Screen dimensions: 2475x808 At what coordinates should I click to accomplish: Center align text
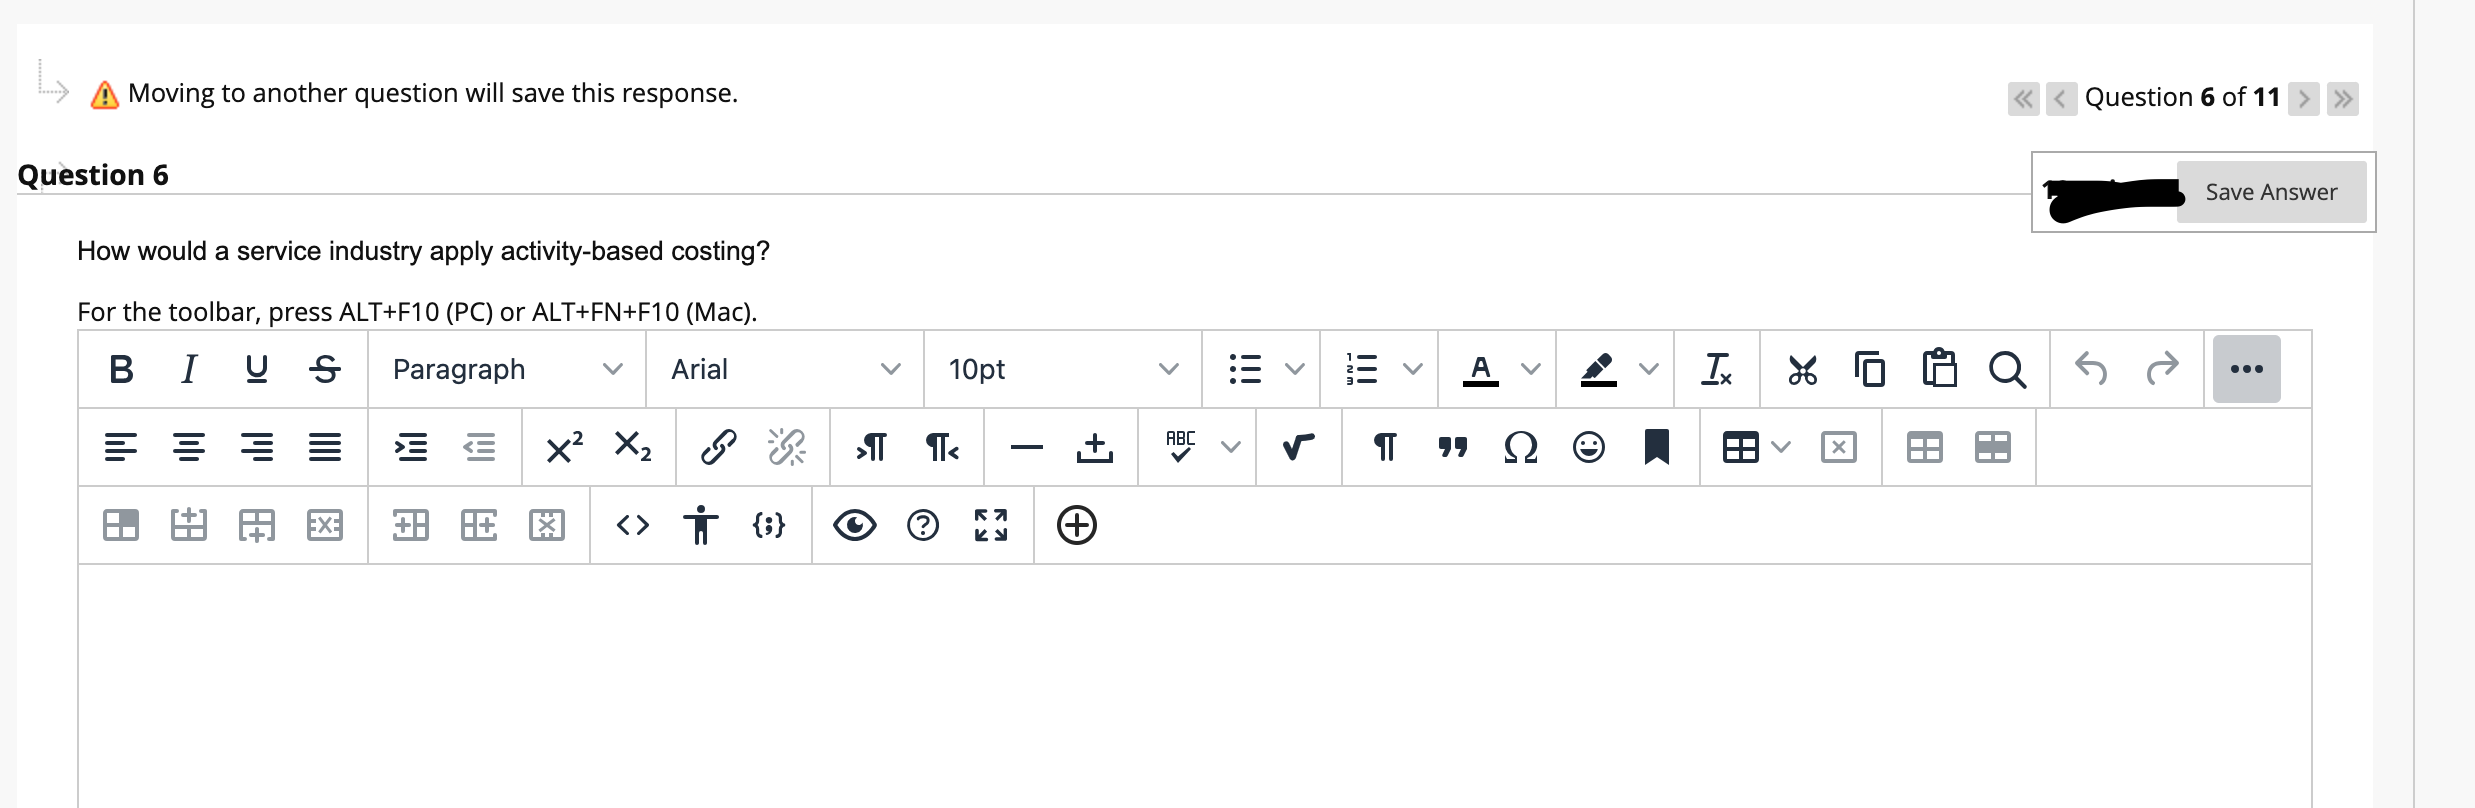pyautogui.click(x=189, y=447)
